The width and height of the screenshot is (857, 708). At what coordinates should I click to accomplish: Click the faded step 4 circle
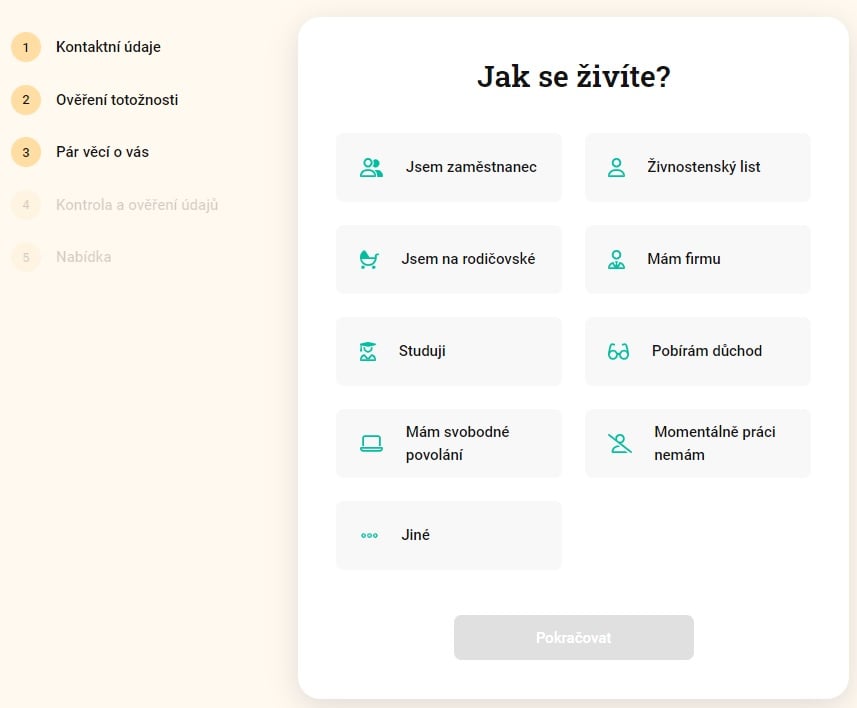coord(26,205)
